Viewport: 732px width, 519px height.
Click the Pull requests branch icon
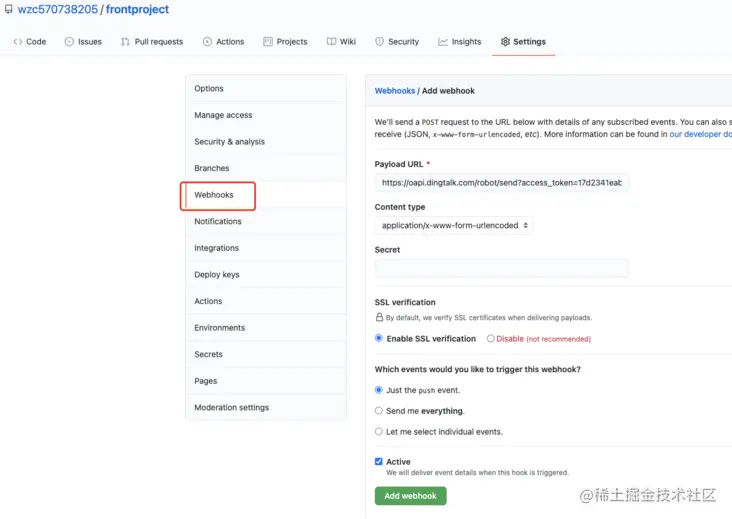[x=125, y=42]
